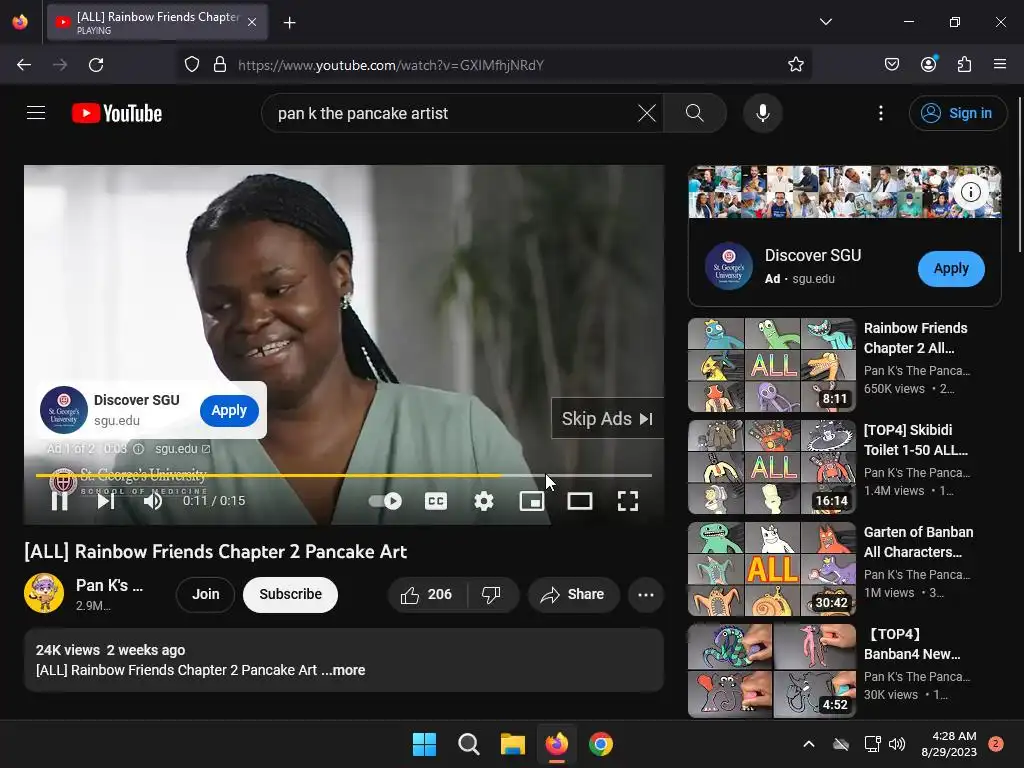Save page to Pocket icon
1024x768 pixels.
pyautogui.click(x=892, y=65)
